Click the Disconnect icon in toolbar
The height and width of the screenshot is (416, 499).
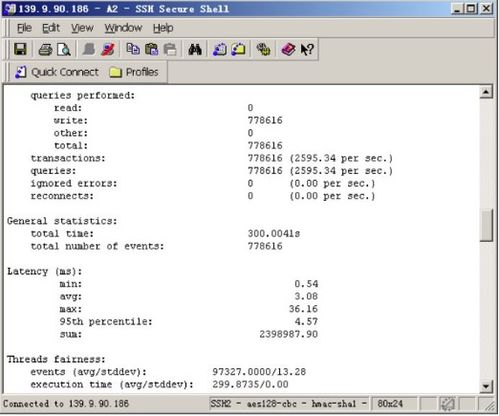[108, 49]
